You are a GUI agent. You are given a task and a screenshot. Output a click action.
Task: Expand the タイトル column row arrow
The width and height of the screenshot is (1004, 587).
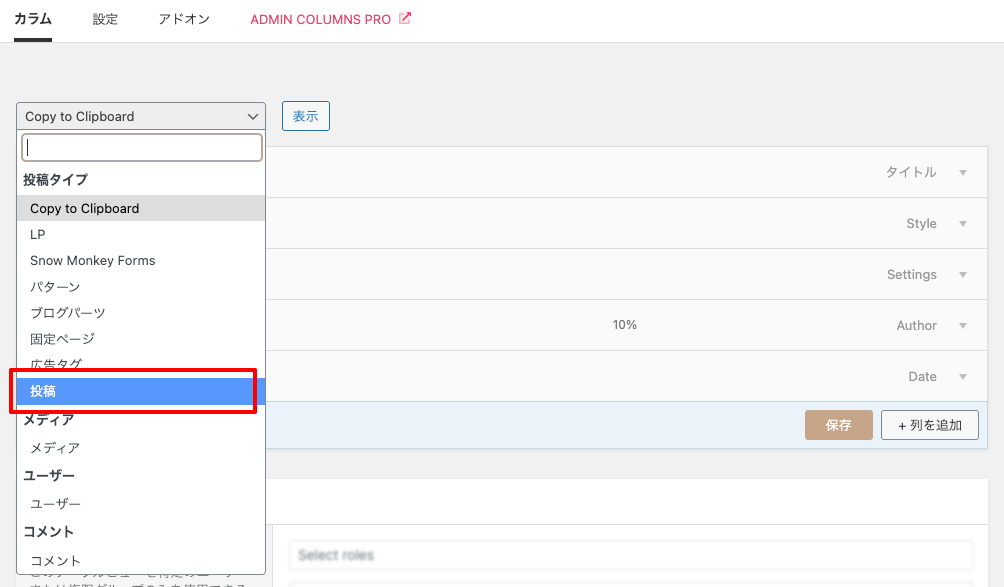click(963, 173)
